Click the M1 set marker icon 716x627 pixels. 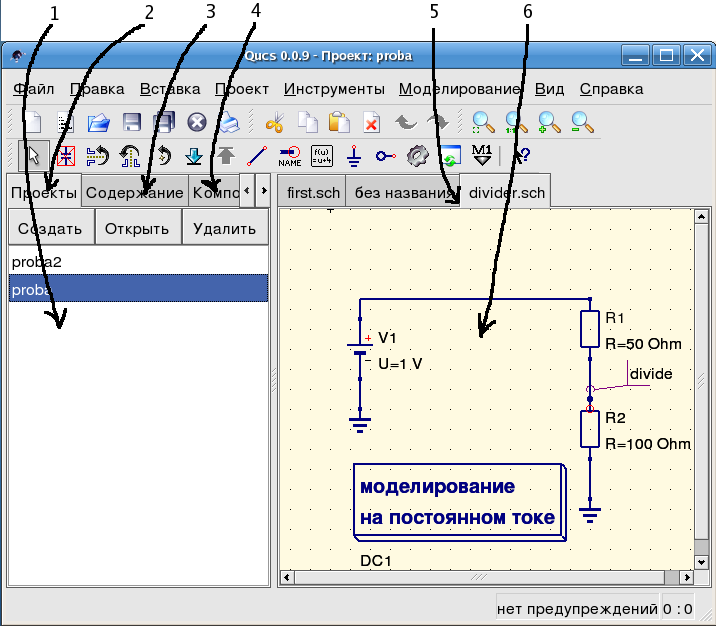(482, 155)
